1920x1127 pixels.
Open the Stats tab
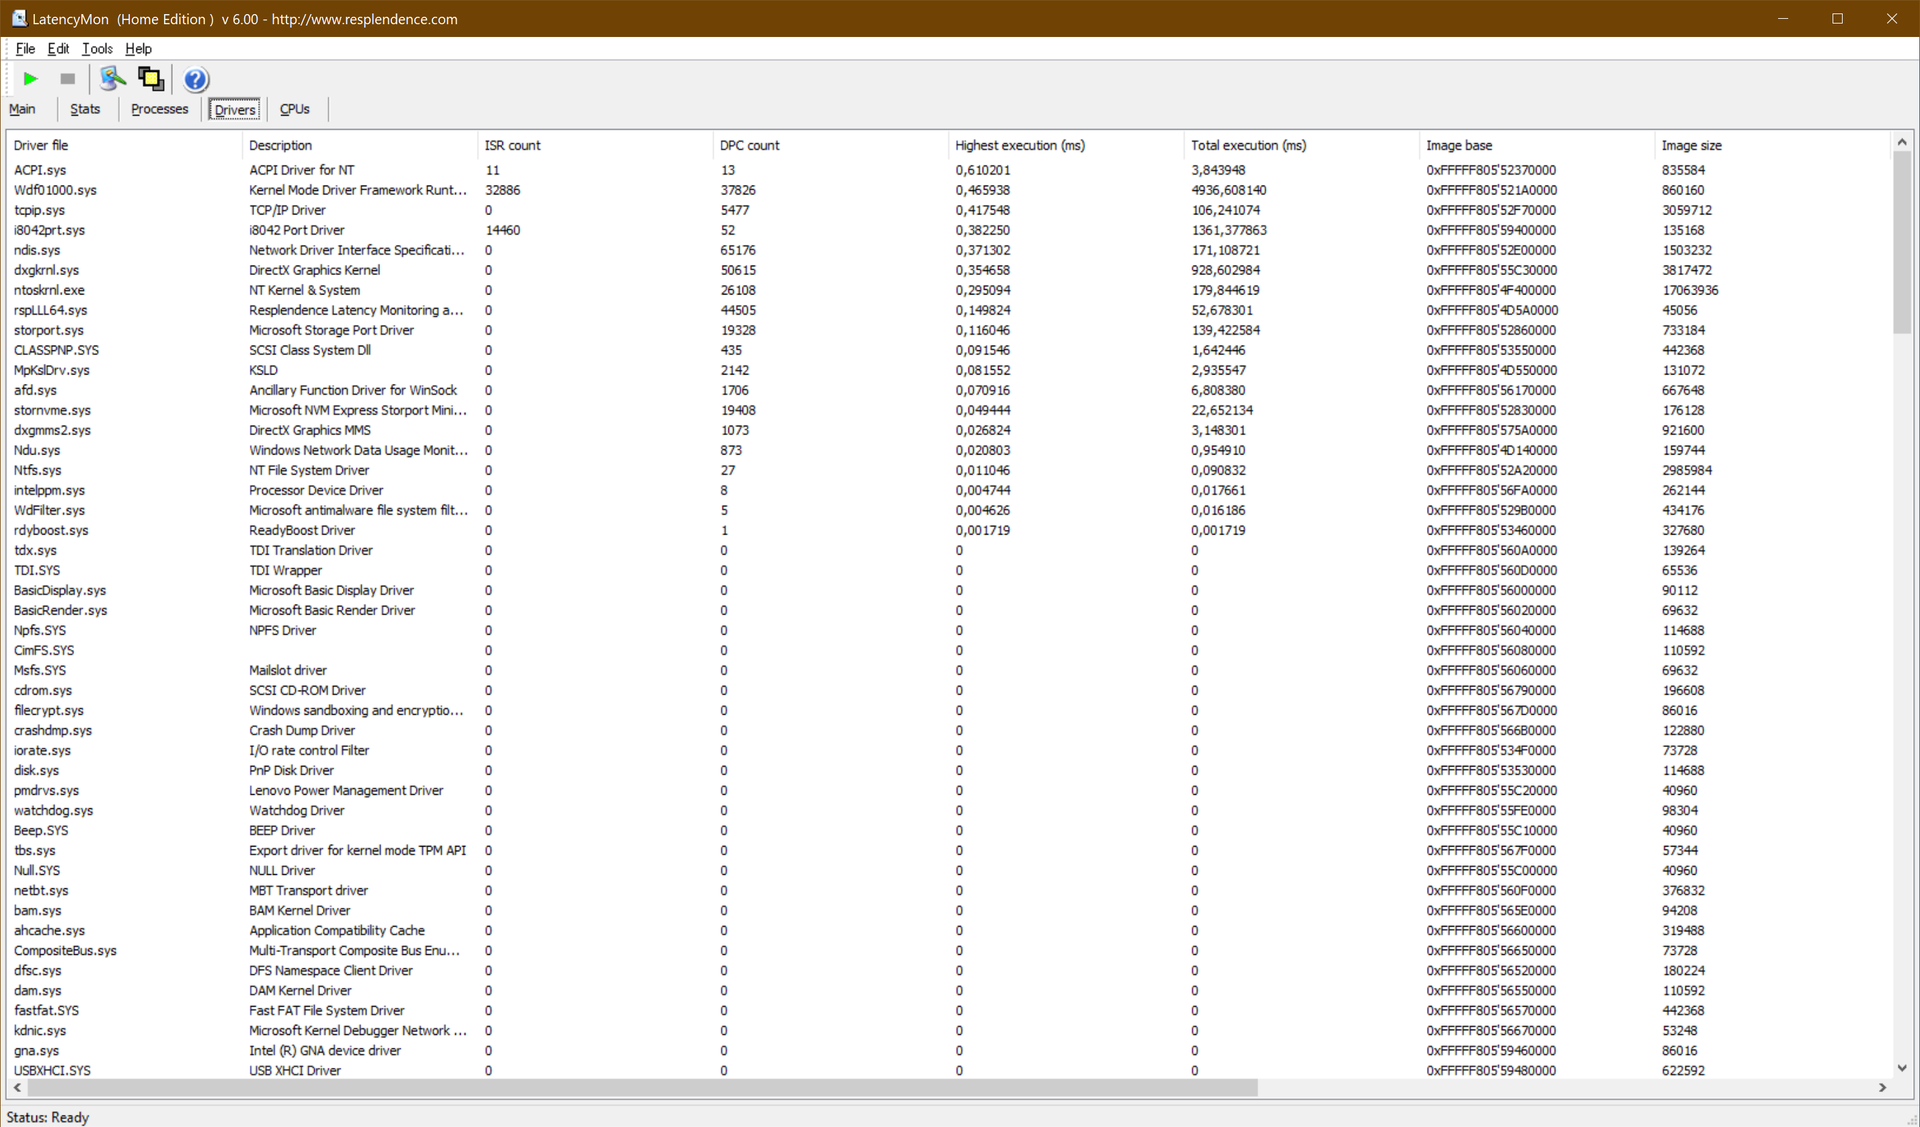(x=85, y=109)
